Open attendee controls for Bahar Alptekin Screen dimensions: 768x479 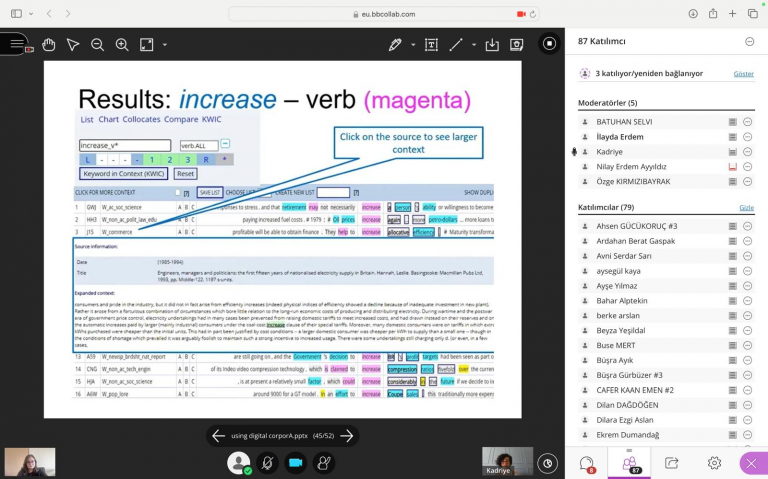click(x=747, y=301)
